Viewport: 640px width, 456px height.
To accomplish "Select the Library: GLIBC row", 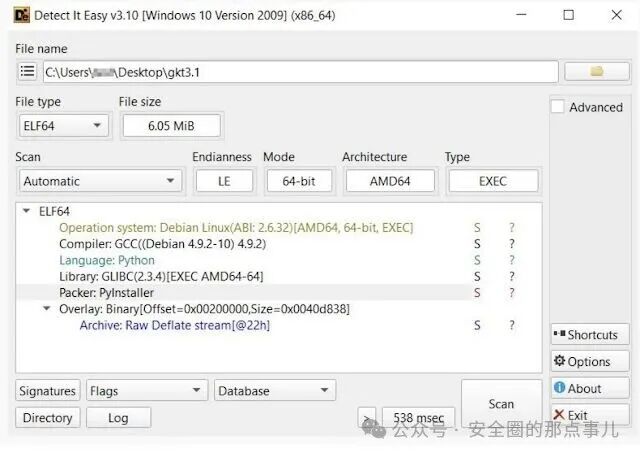I will click(x=161, y=276).
